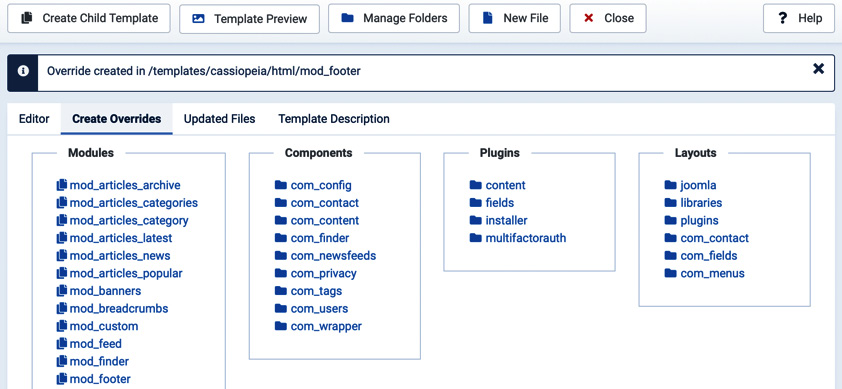Click the copy icon beside mod_articles_popular

[62, 273]
